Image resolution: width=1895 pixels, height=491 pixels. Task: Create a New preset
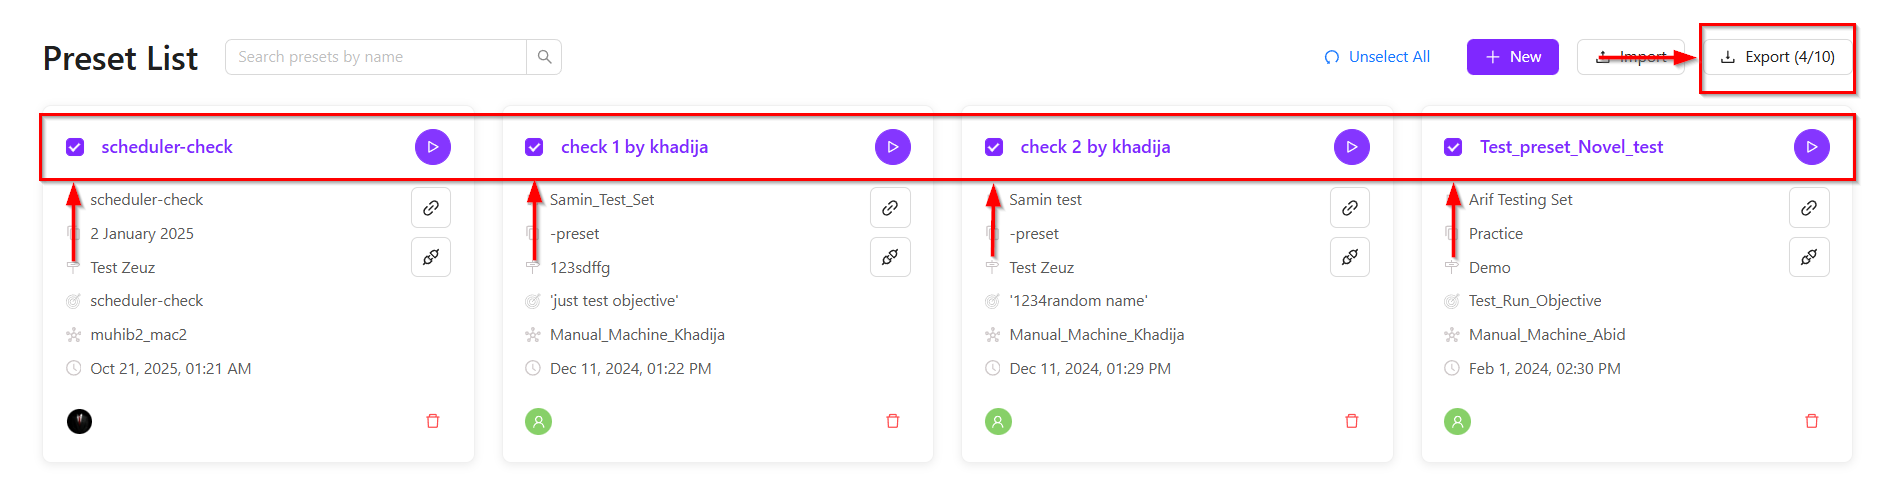1512,57
